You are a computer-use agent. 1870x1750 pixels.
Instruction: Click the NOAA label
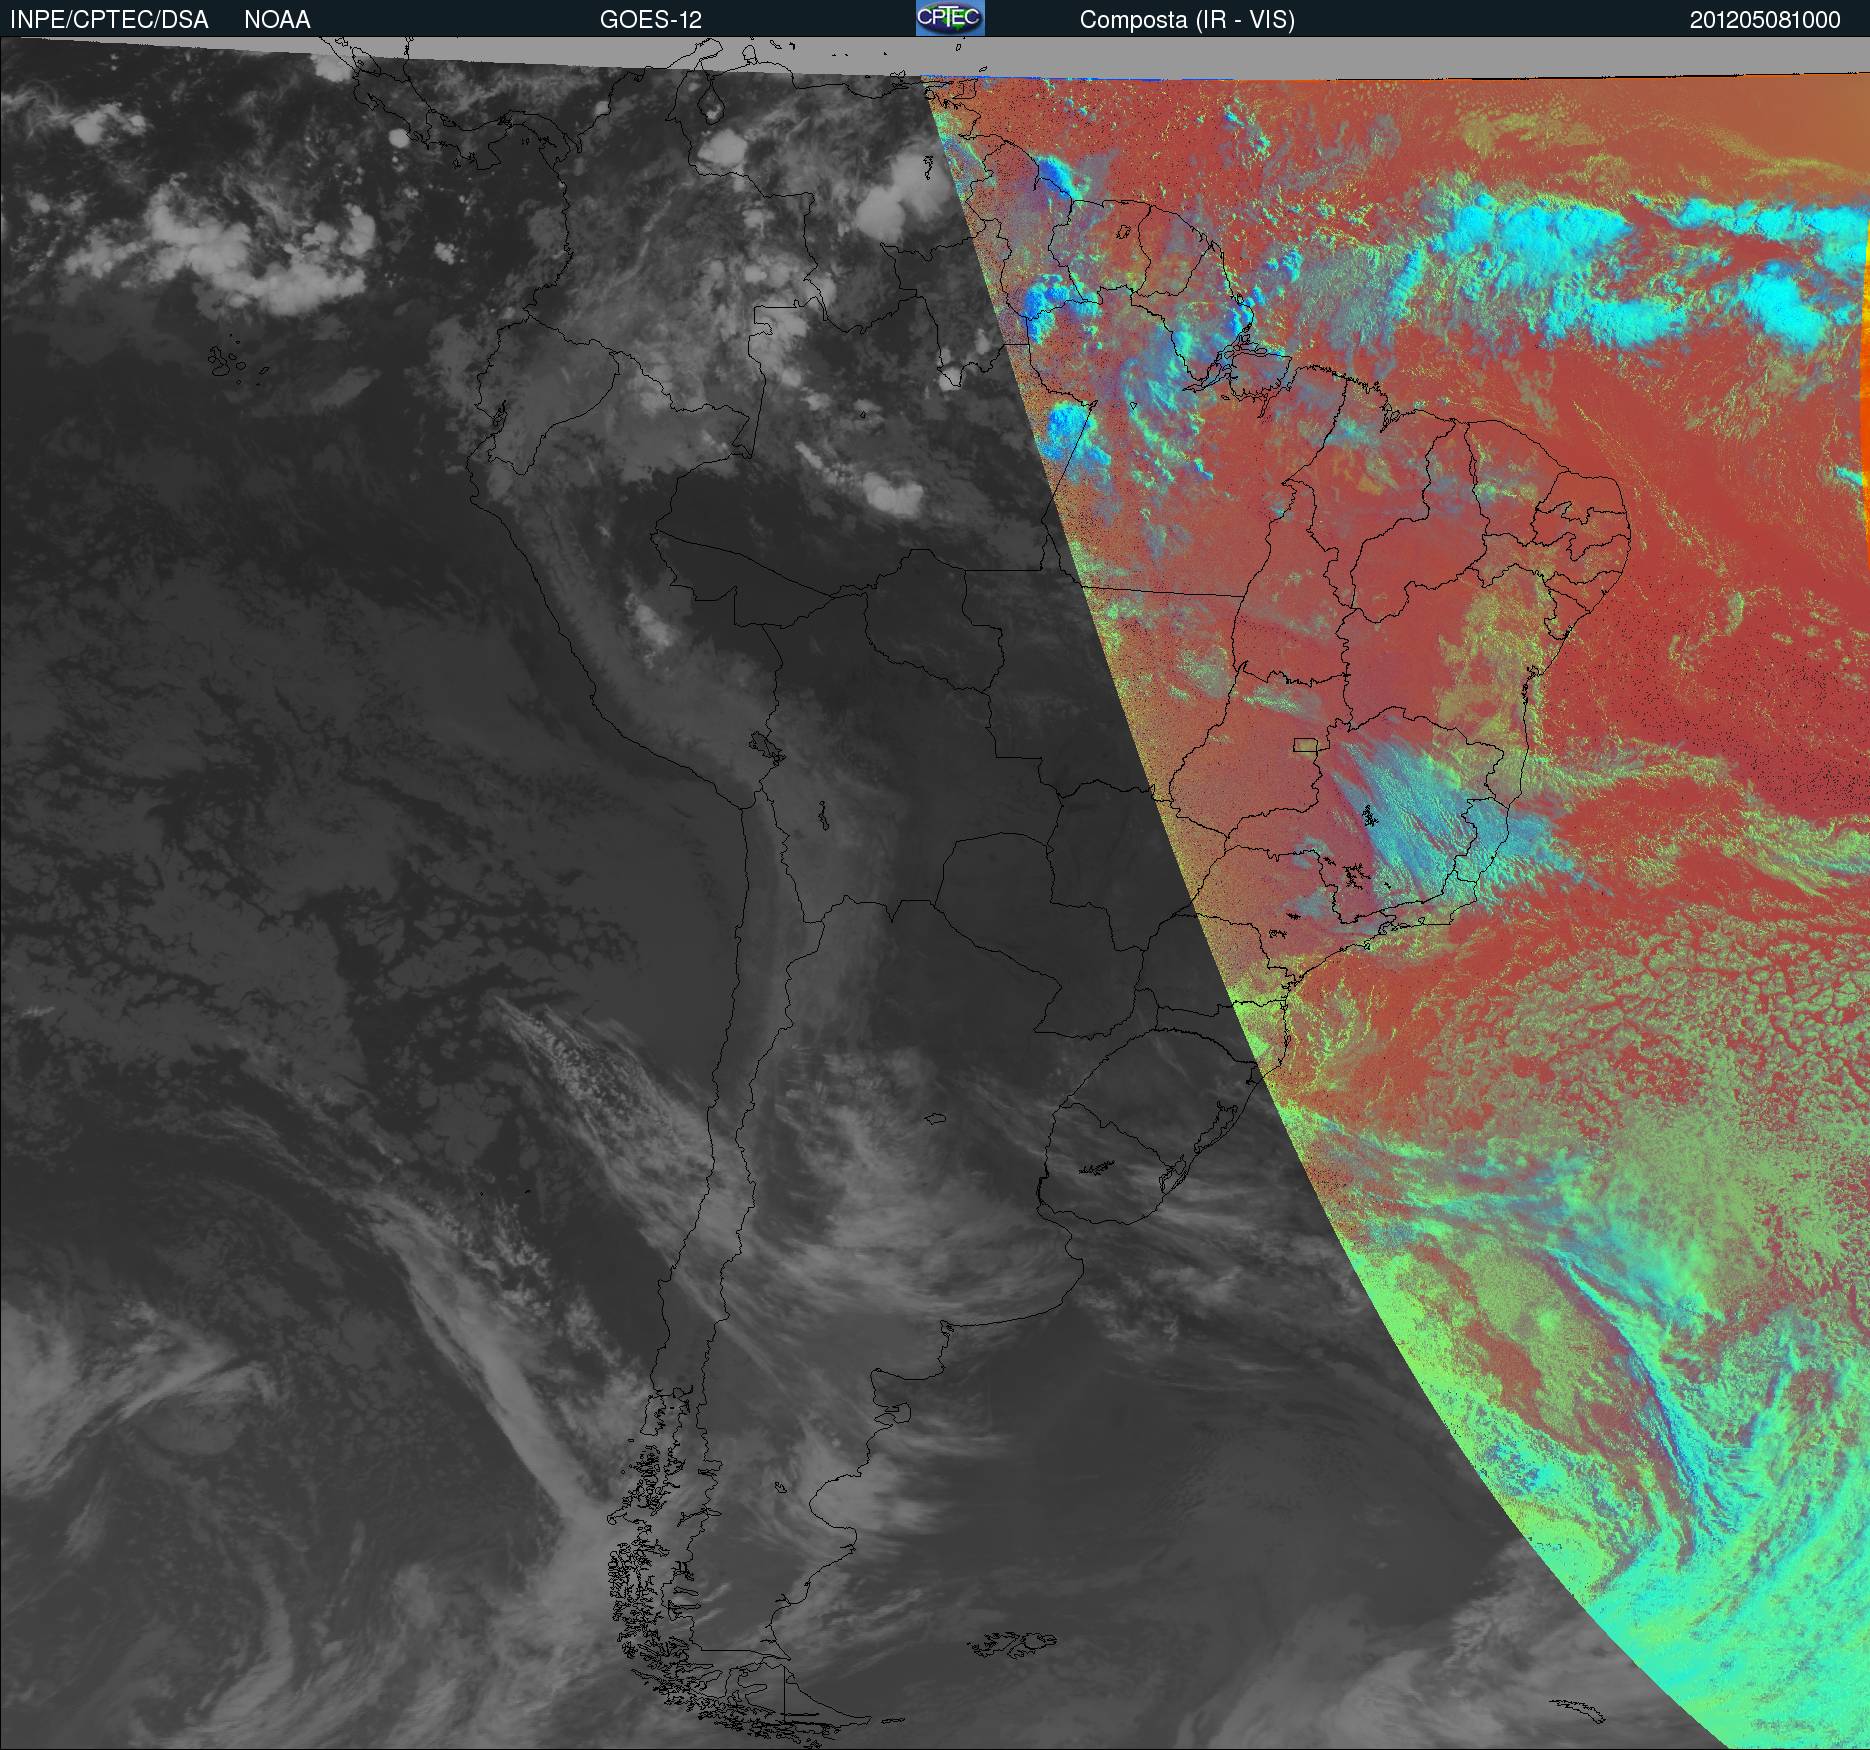(x=277, y=20)
